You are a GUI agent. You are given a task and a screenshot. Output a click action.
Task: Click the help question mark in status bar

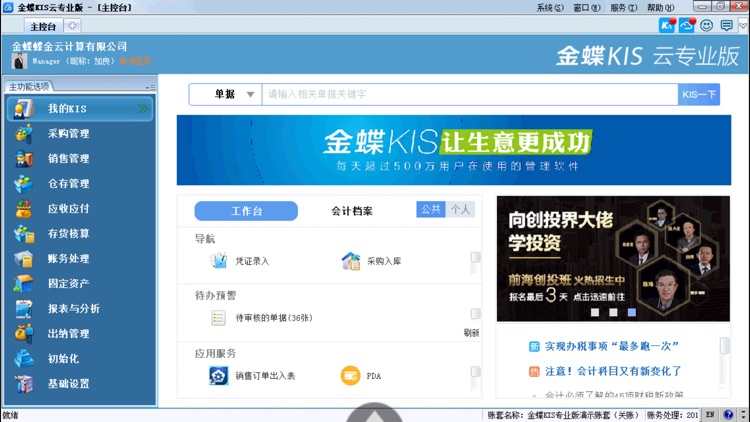coord(728,415)
